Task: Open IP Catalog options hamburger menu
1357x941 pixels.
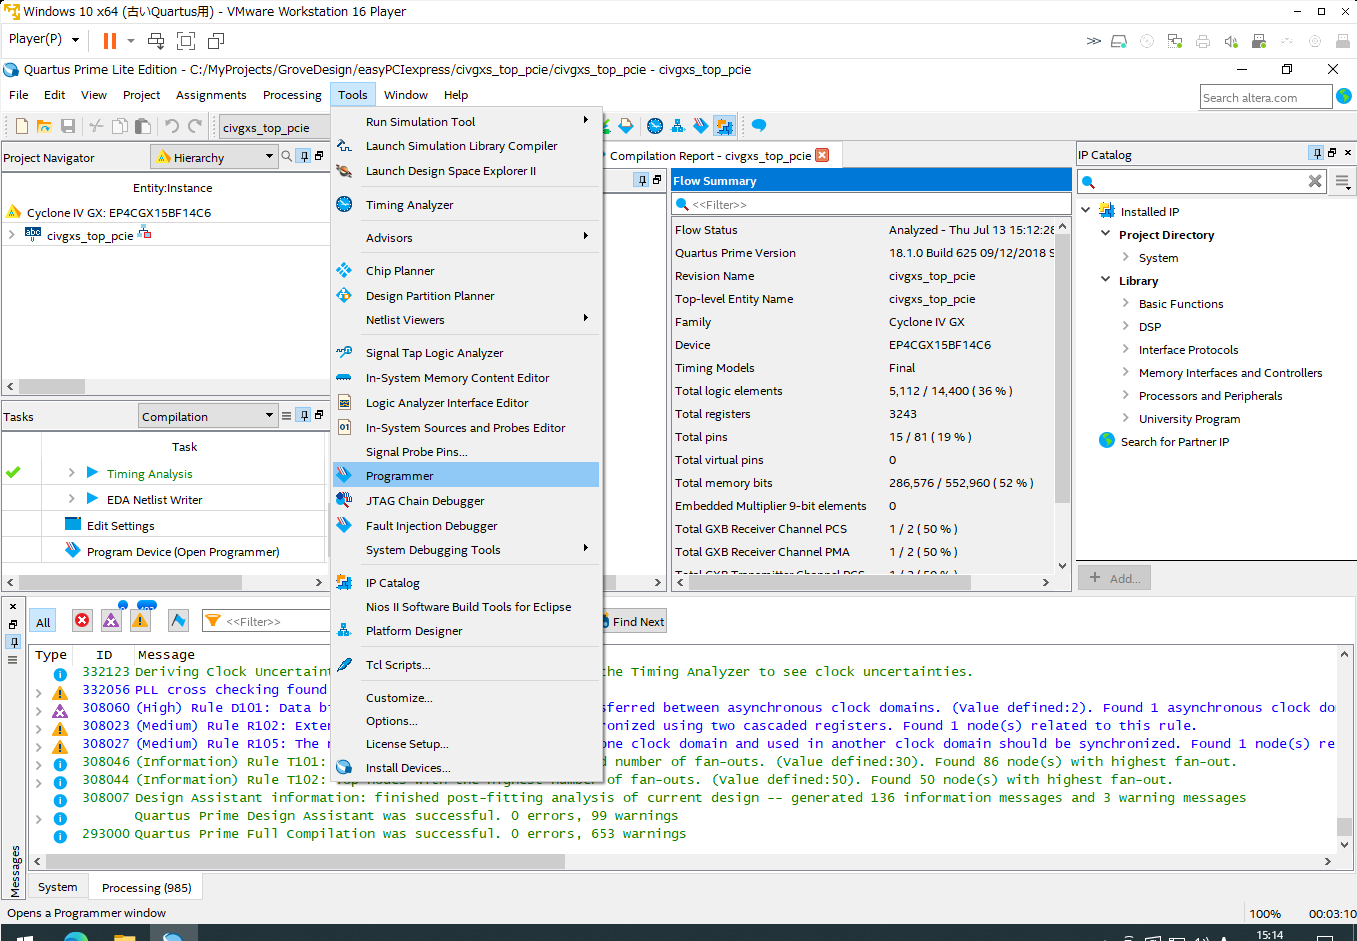Action: 1342,182
